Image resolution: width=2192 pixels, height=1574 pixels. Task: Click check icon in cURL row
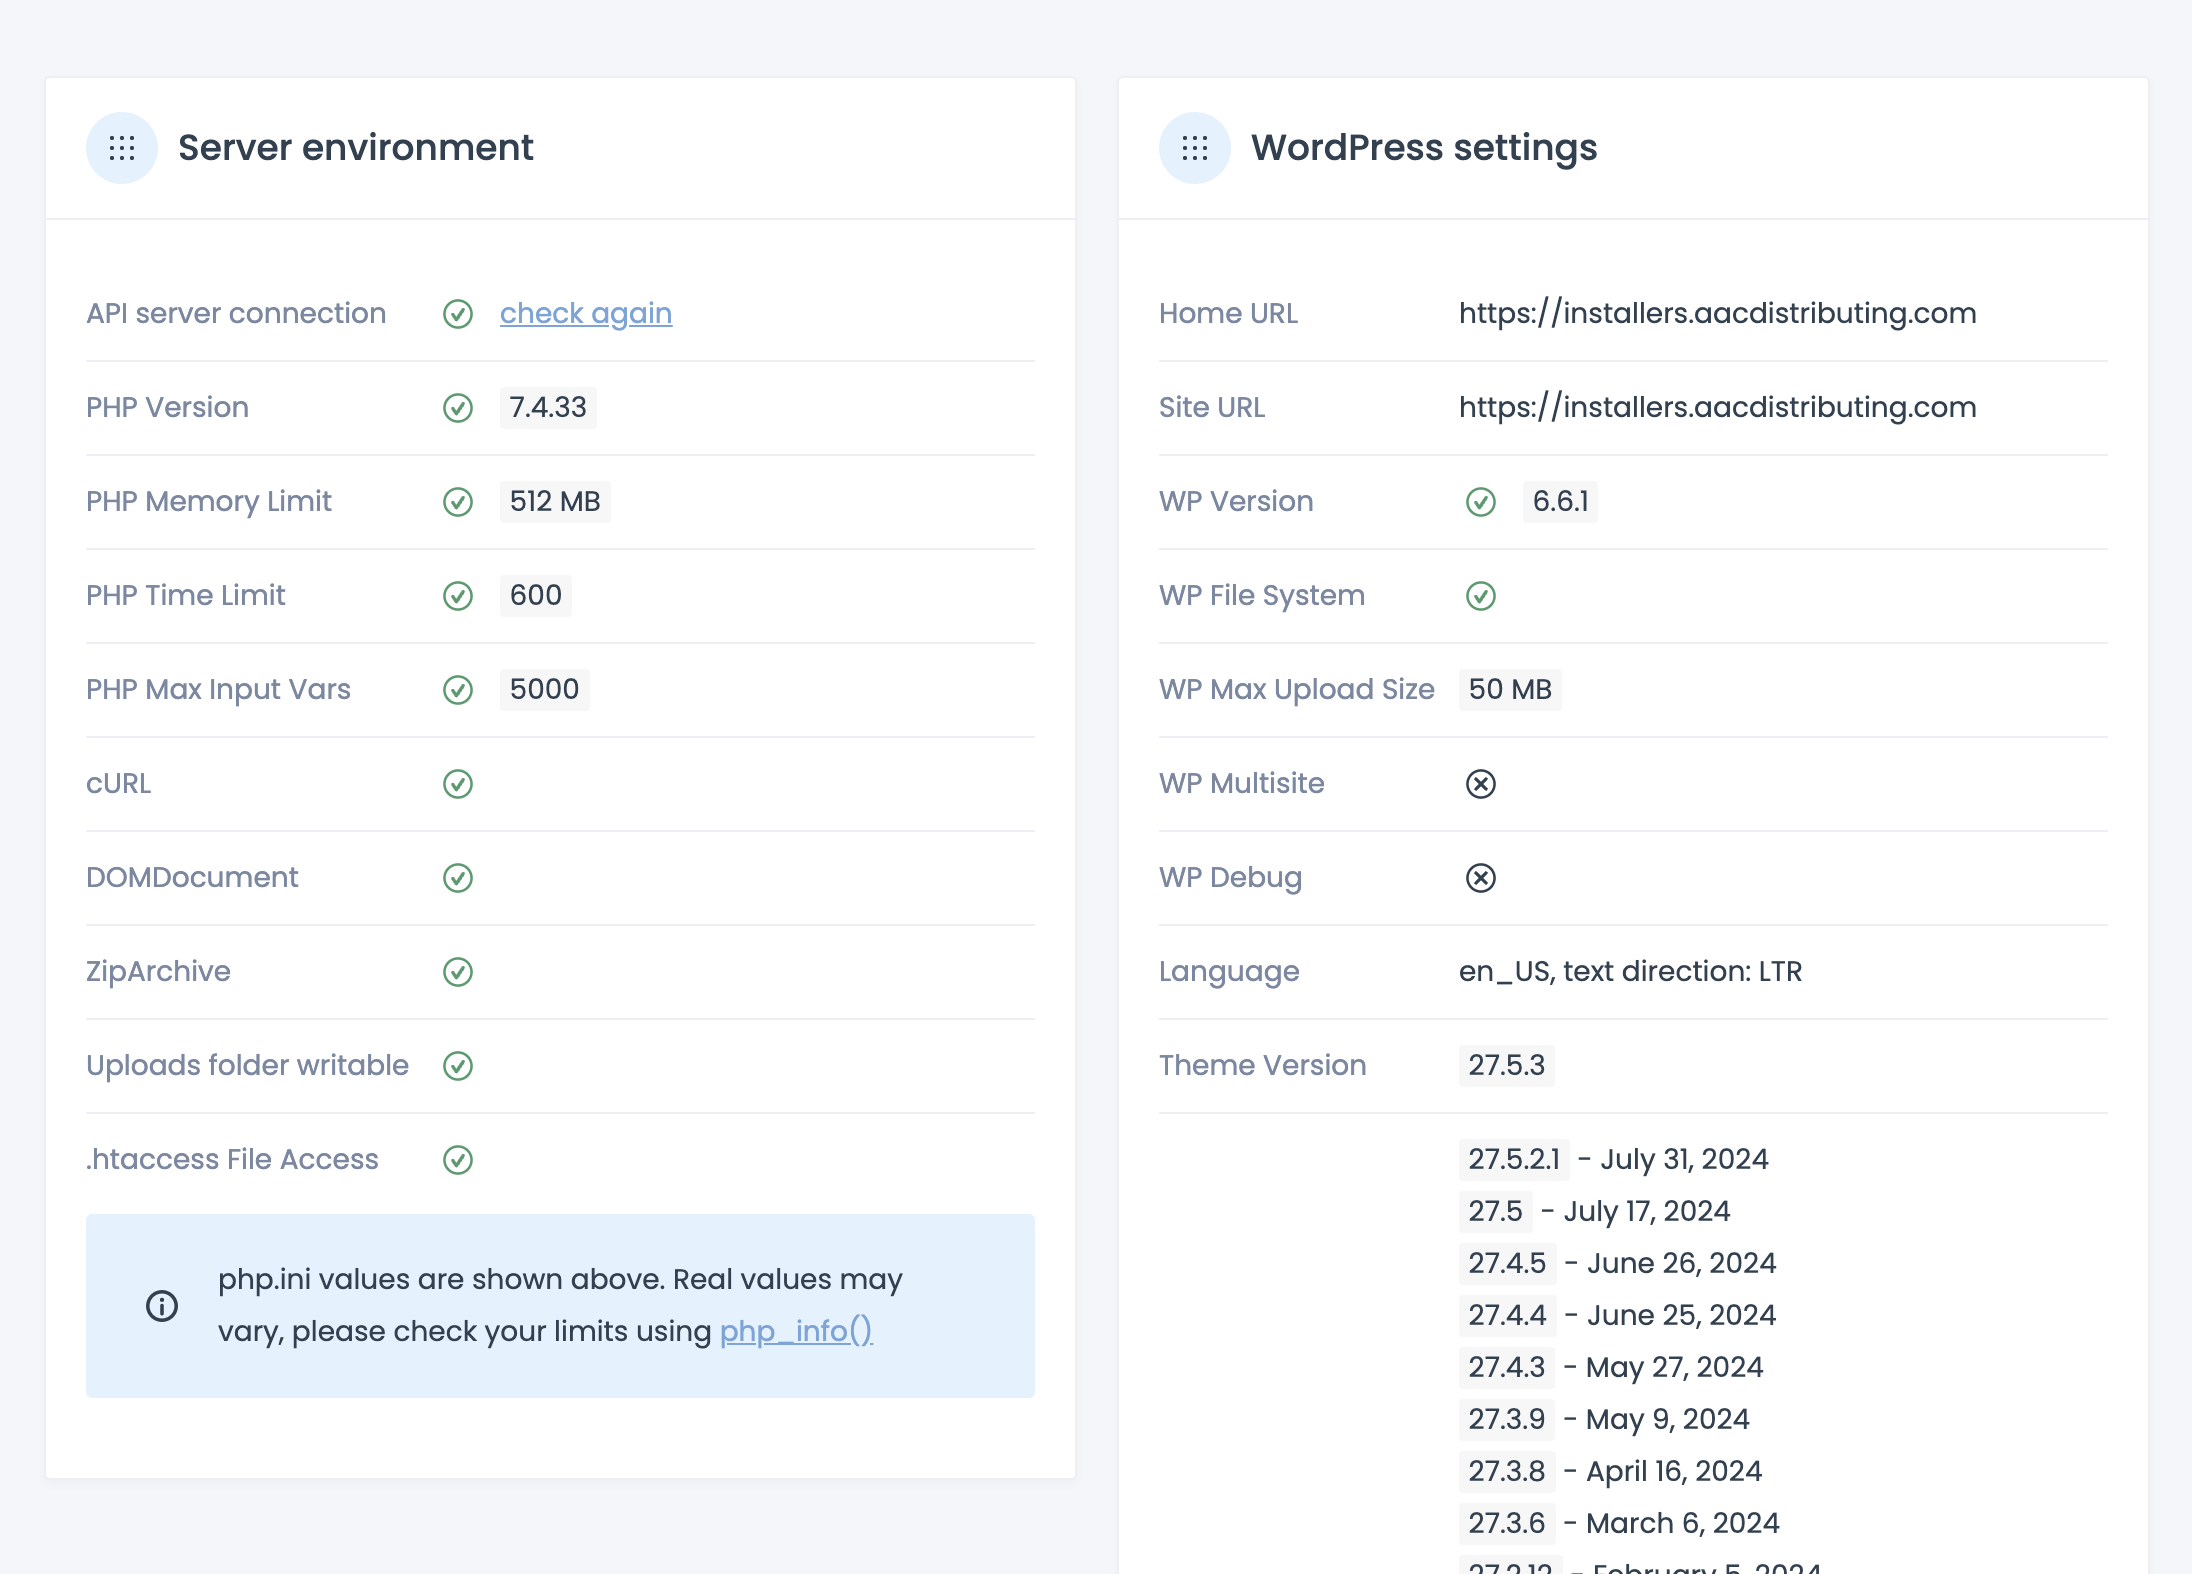(x=458, y=784)
